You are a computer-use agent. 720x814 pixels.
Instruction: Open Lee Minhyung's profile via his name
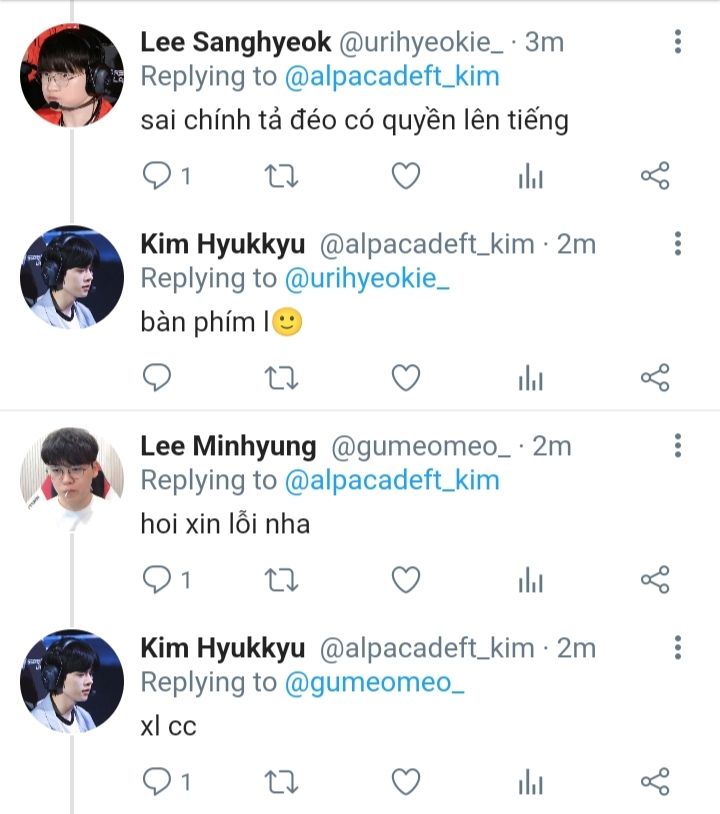228,445
